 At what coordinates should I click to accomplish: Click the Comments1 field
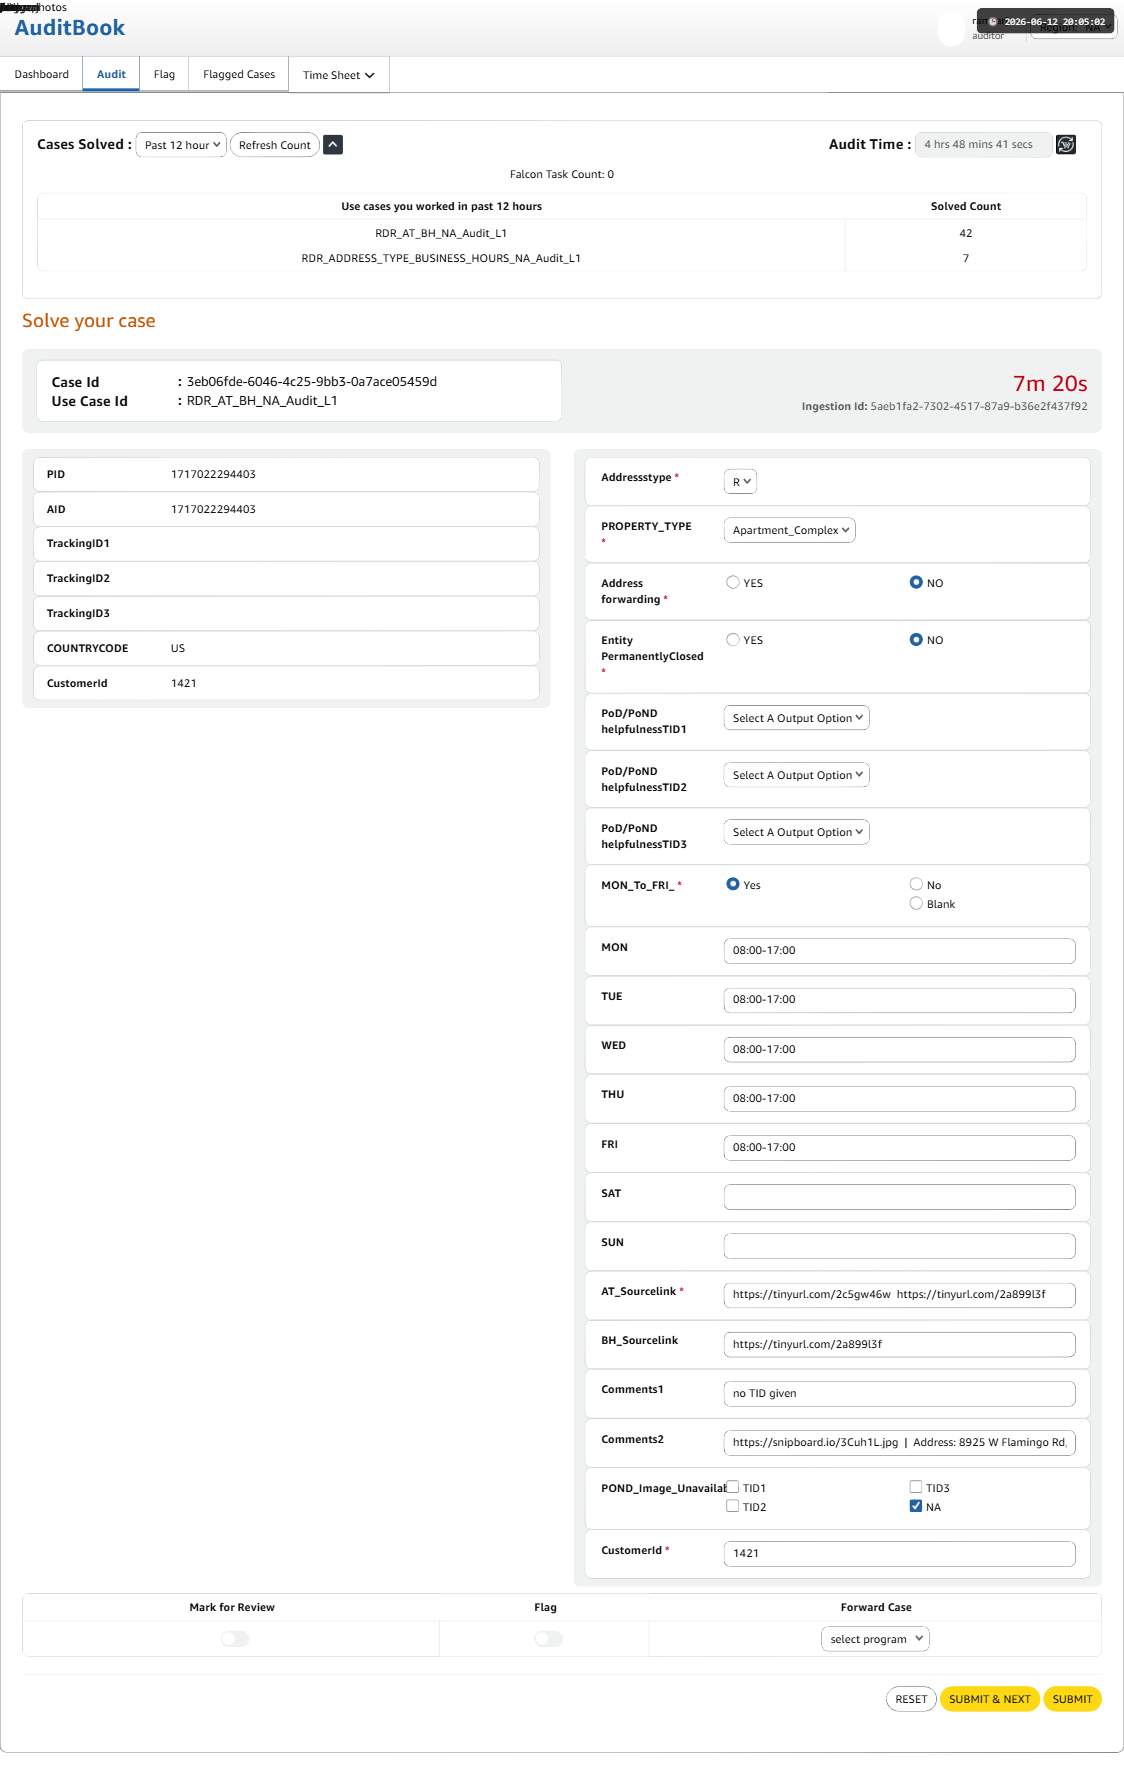(x=900, y=1394)
